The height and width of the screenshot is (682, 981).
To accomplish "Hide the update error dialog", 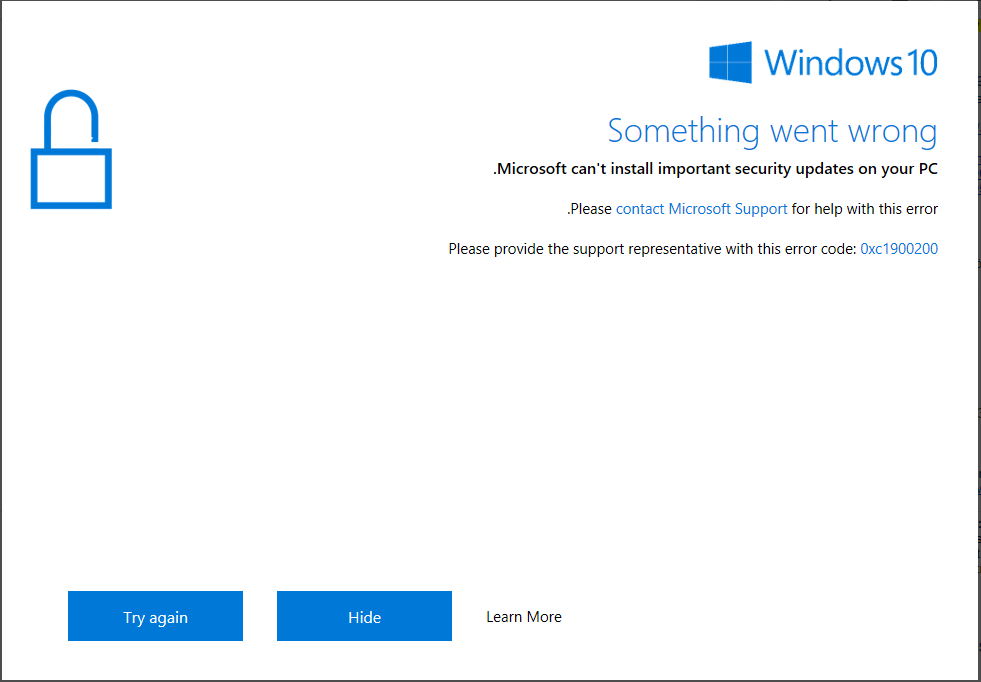I will (x=364, y=616).
